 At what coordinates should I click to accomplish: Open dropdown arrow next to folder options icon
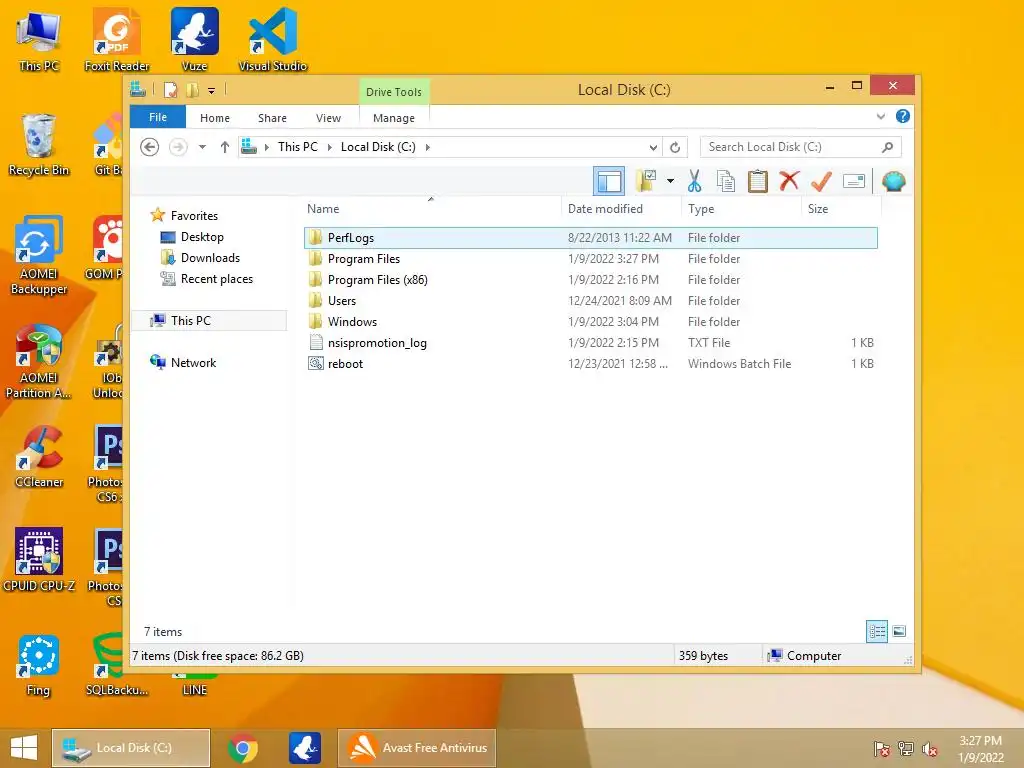(x=670, y=181)
